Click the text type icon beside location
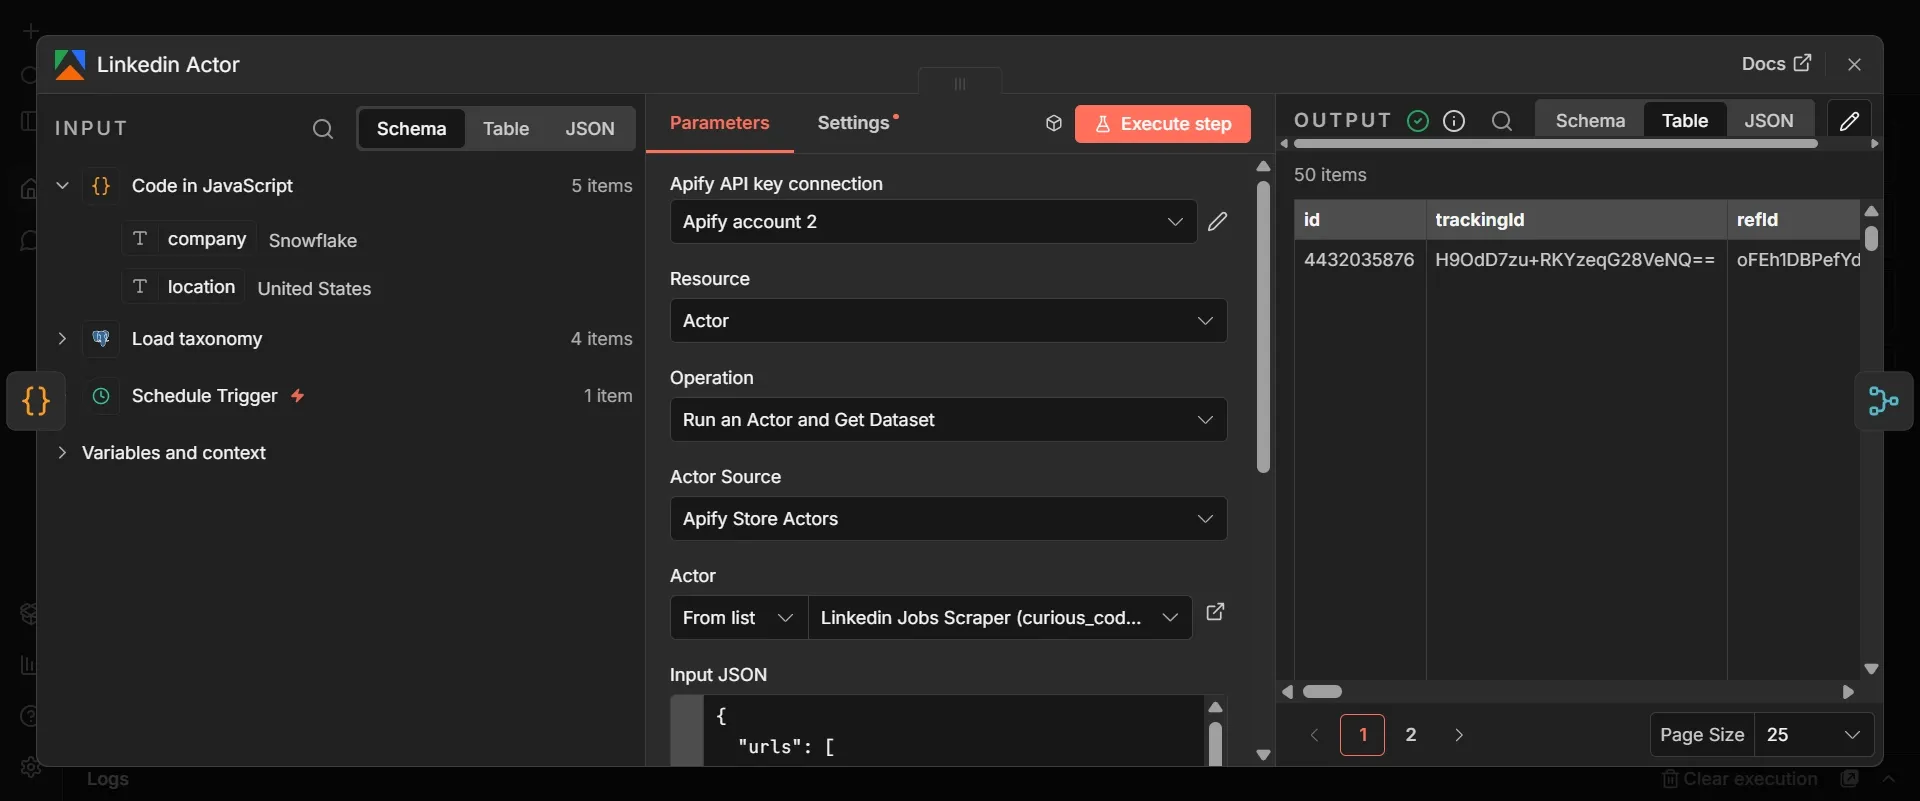This screenshot has width=1920, height=801. [140, 287]
